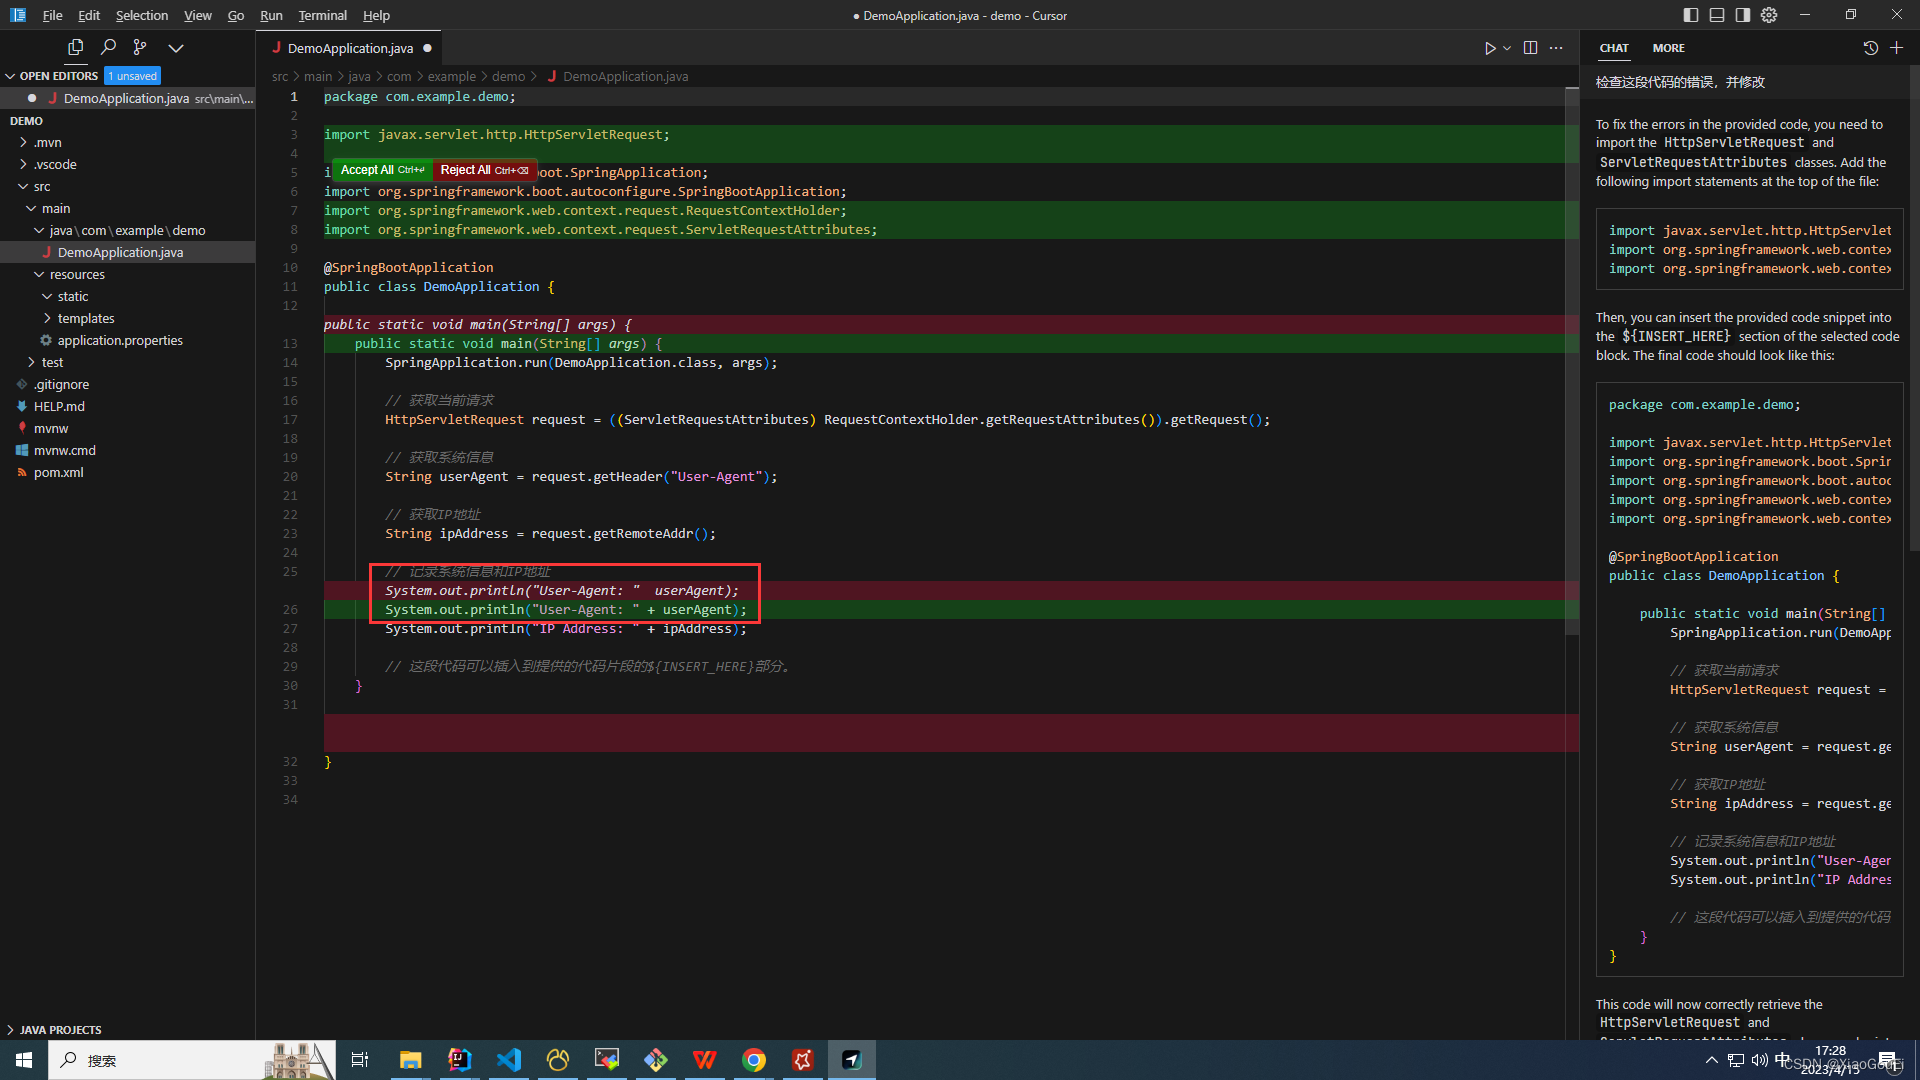This screenshot has width=1920, height=1080.
Task: Toggle the primary sidebar layout icon
Action: 1691,15
